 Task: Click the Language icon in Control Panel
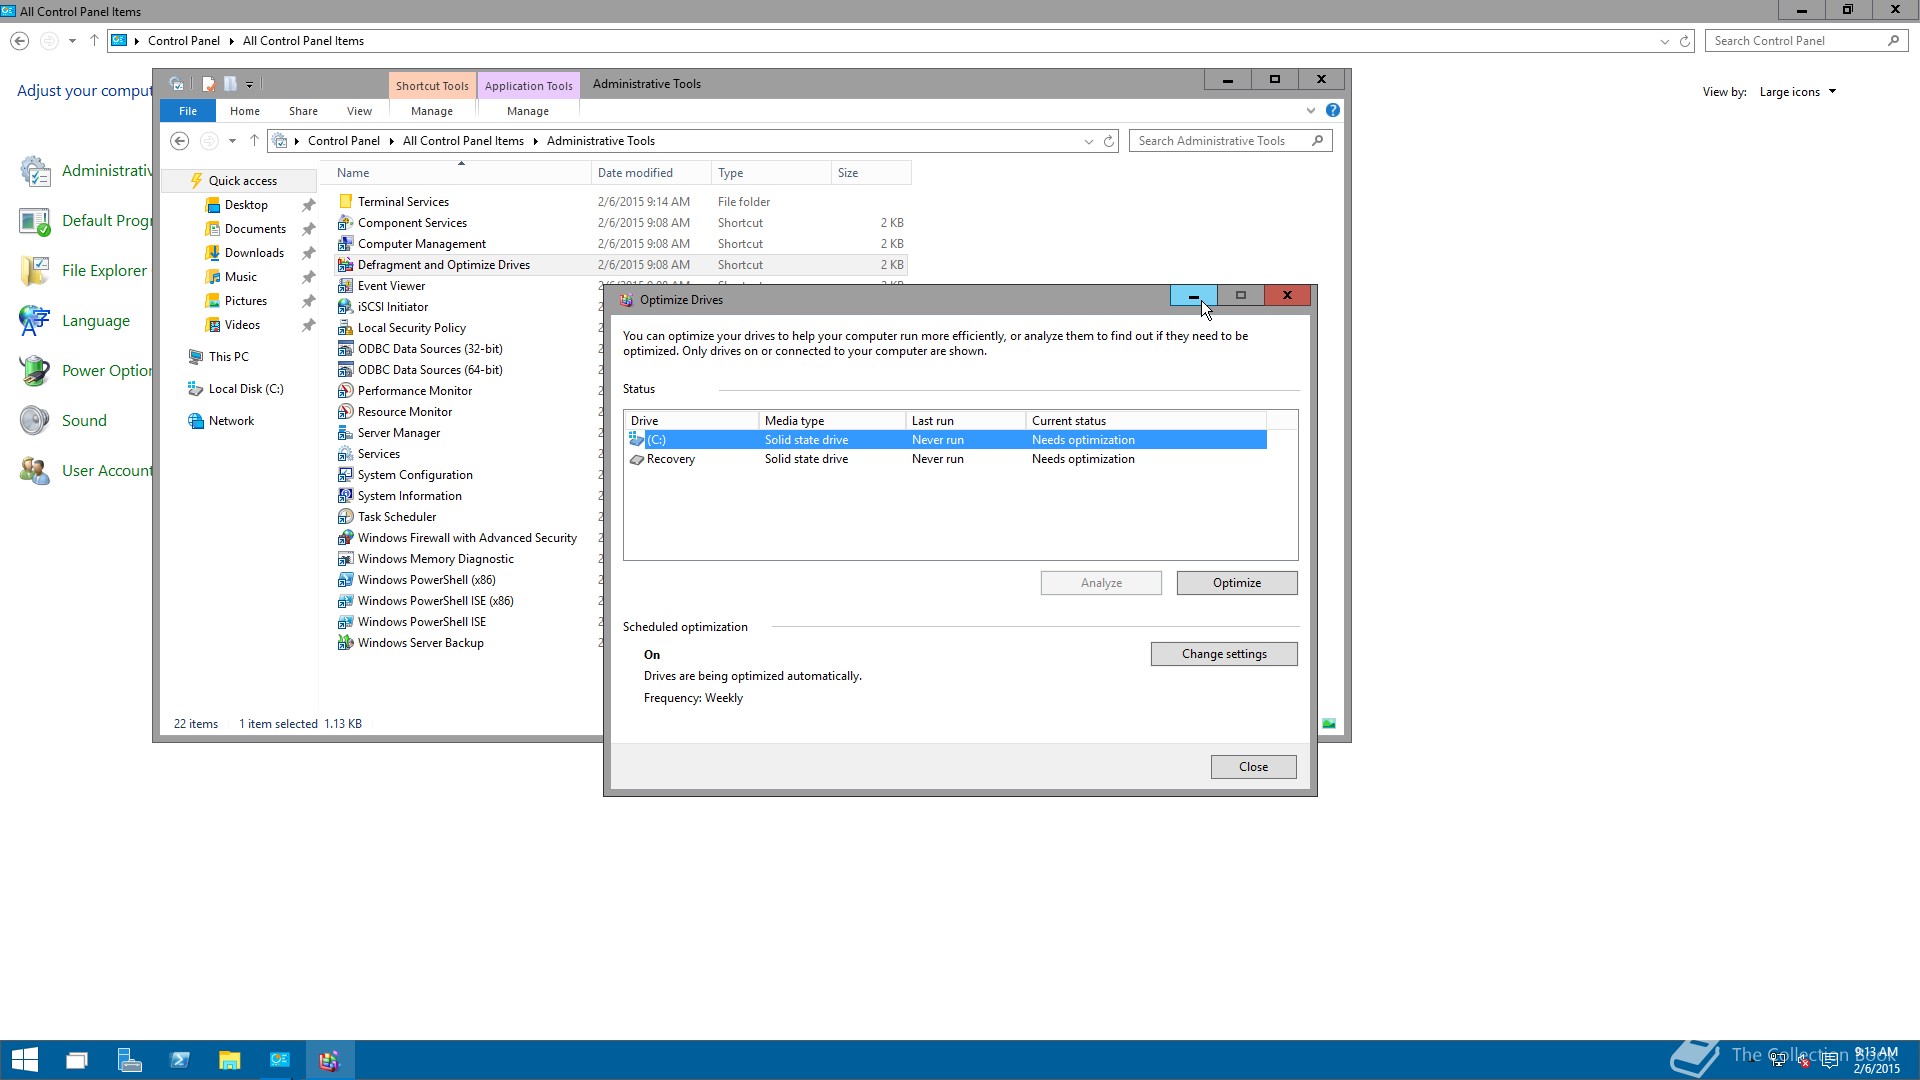pyautogui.click(x=34, y=320)
